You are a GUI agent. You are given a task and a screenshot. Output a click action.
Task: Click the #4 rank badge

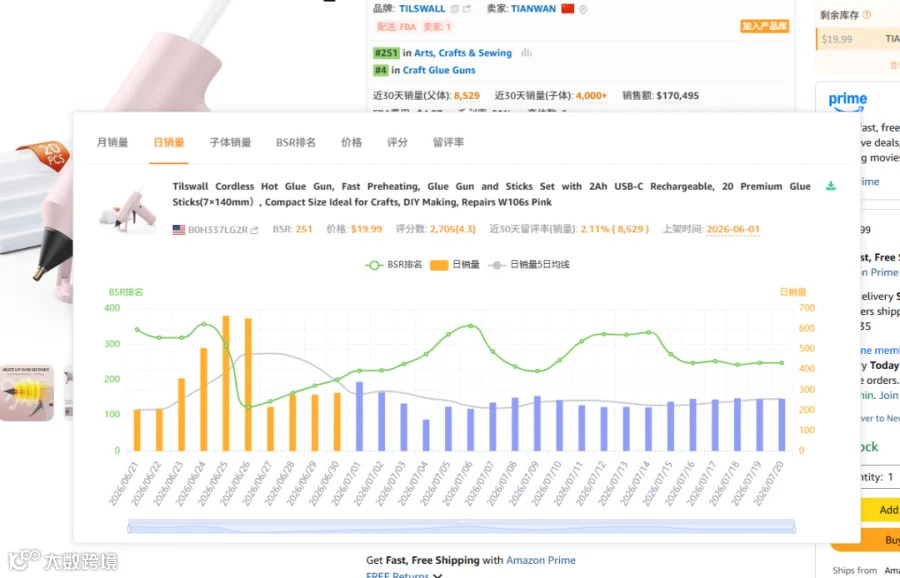[381, 70]
